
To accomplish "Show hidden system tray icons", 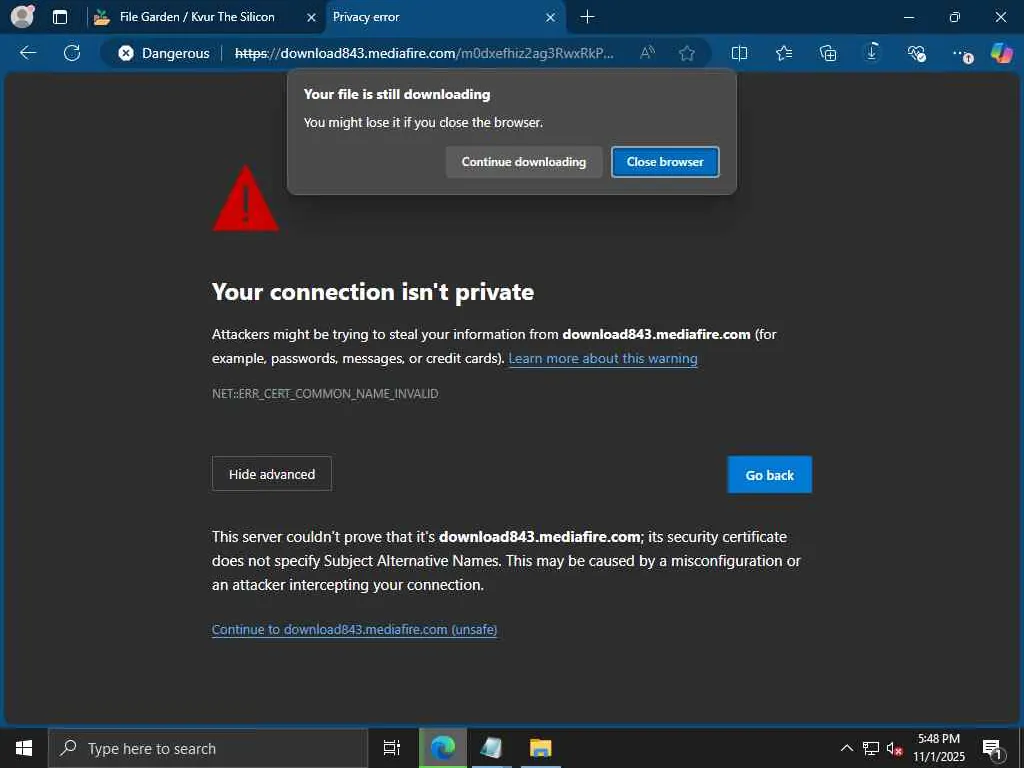I will coord(847,748).
